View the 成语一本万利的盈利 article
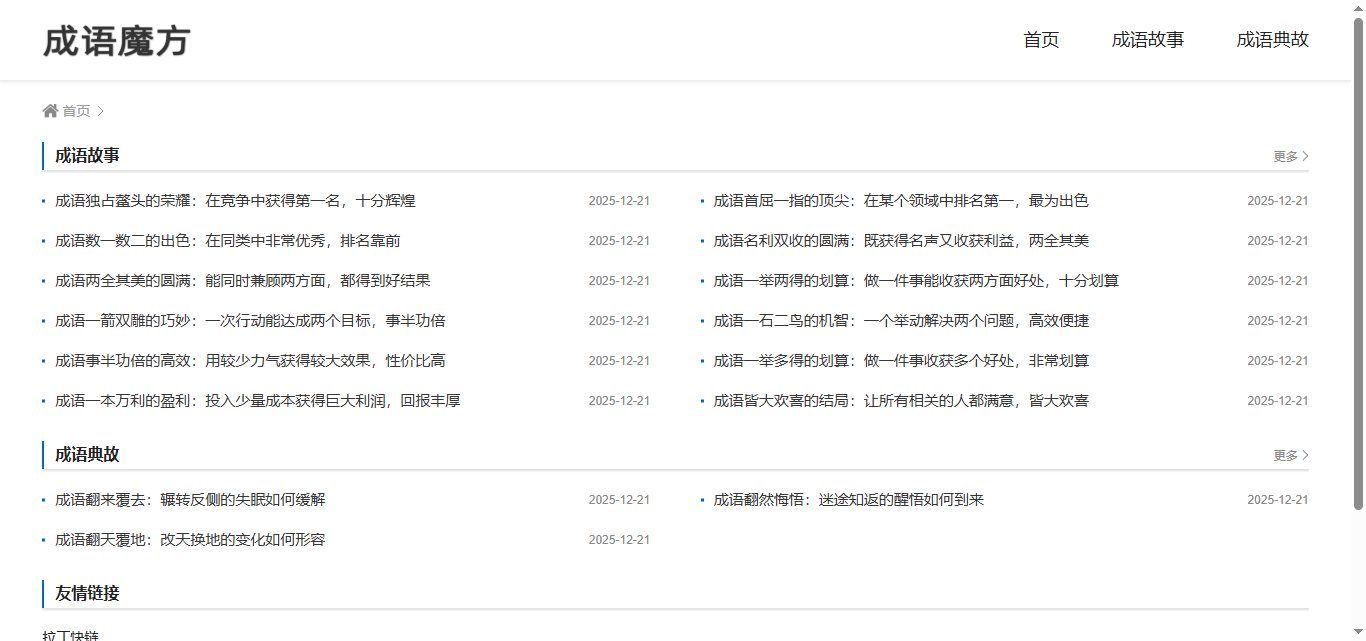1366x641 pixels. coord(257,401)
